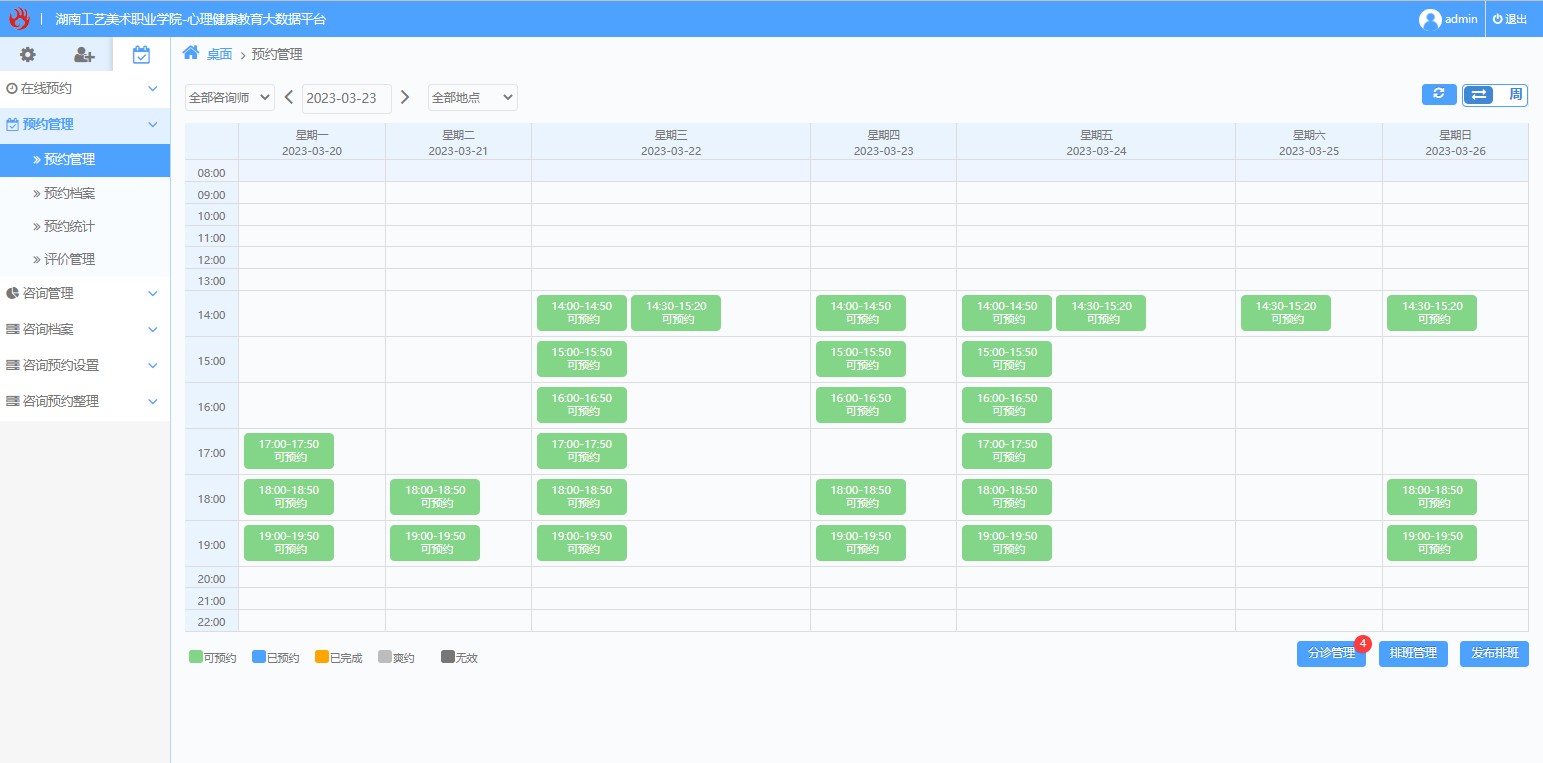
Task: Advance to next week with right arrow
Action: (x=405, y=97)
